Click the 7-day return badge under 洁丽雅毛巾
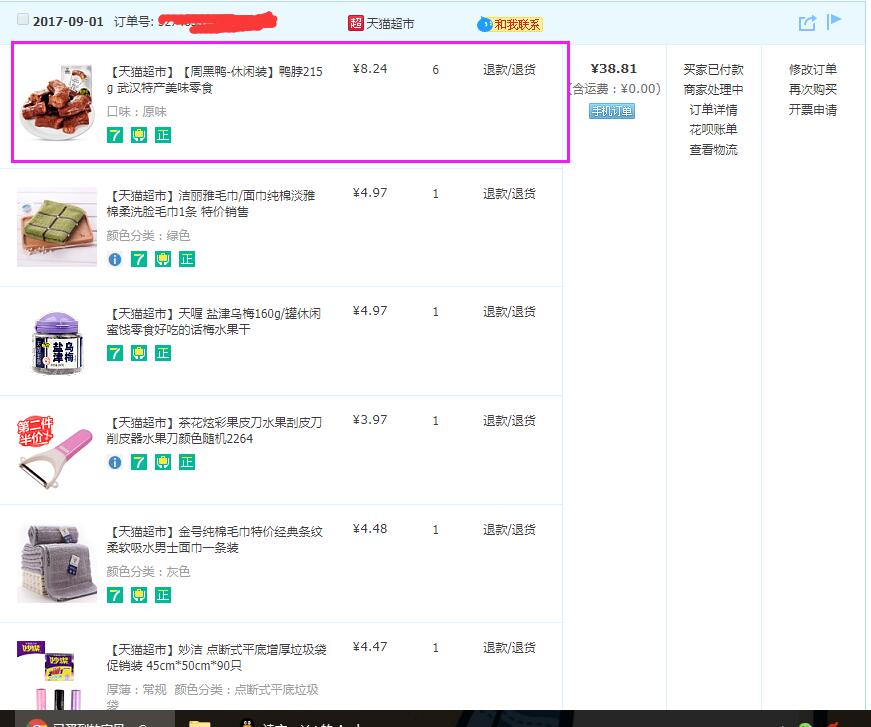The height and width of the screenshot is (727, 871). pos(139,259)
